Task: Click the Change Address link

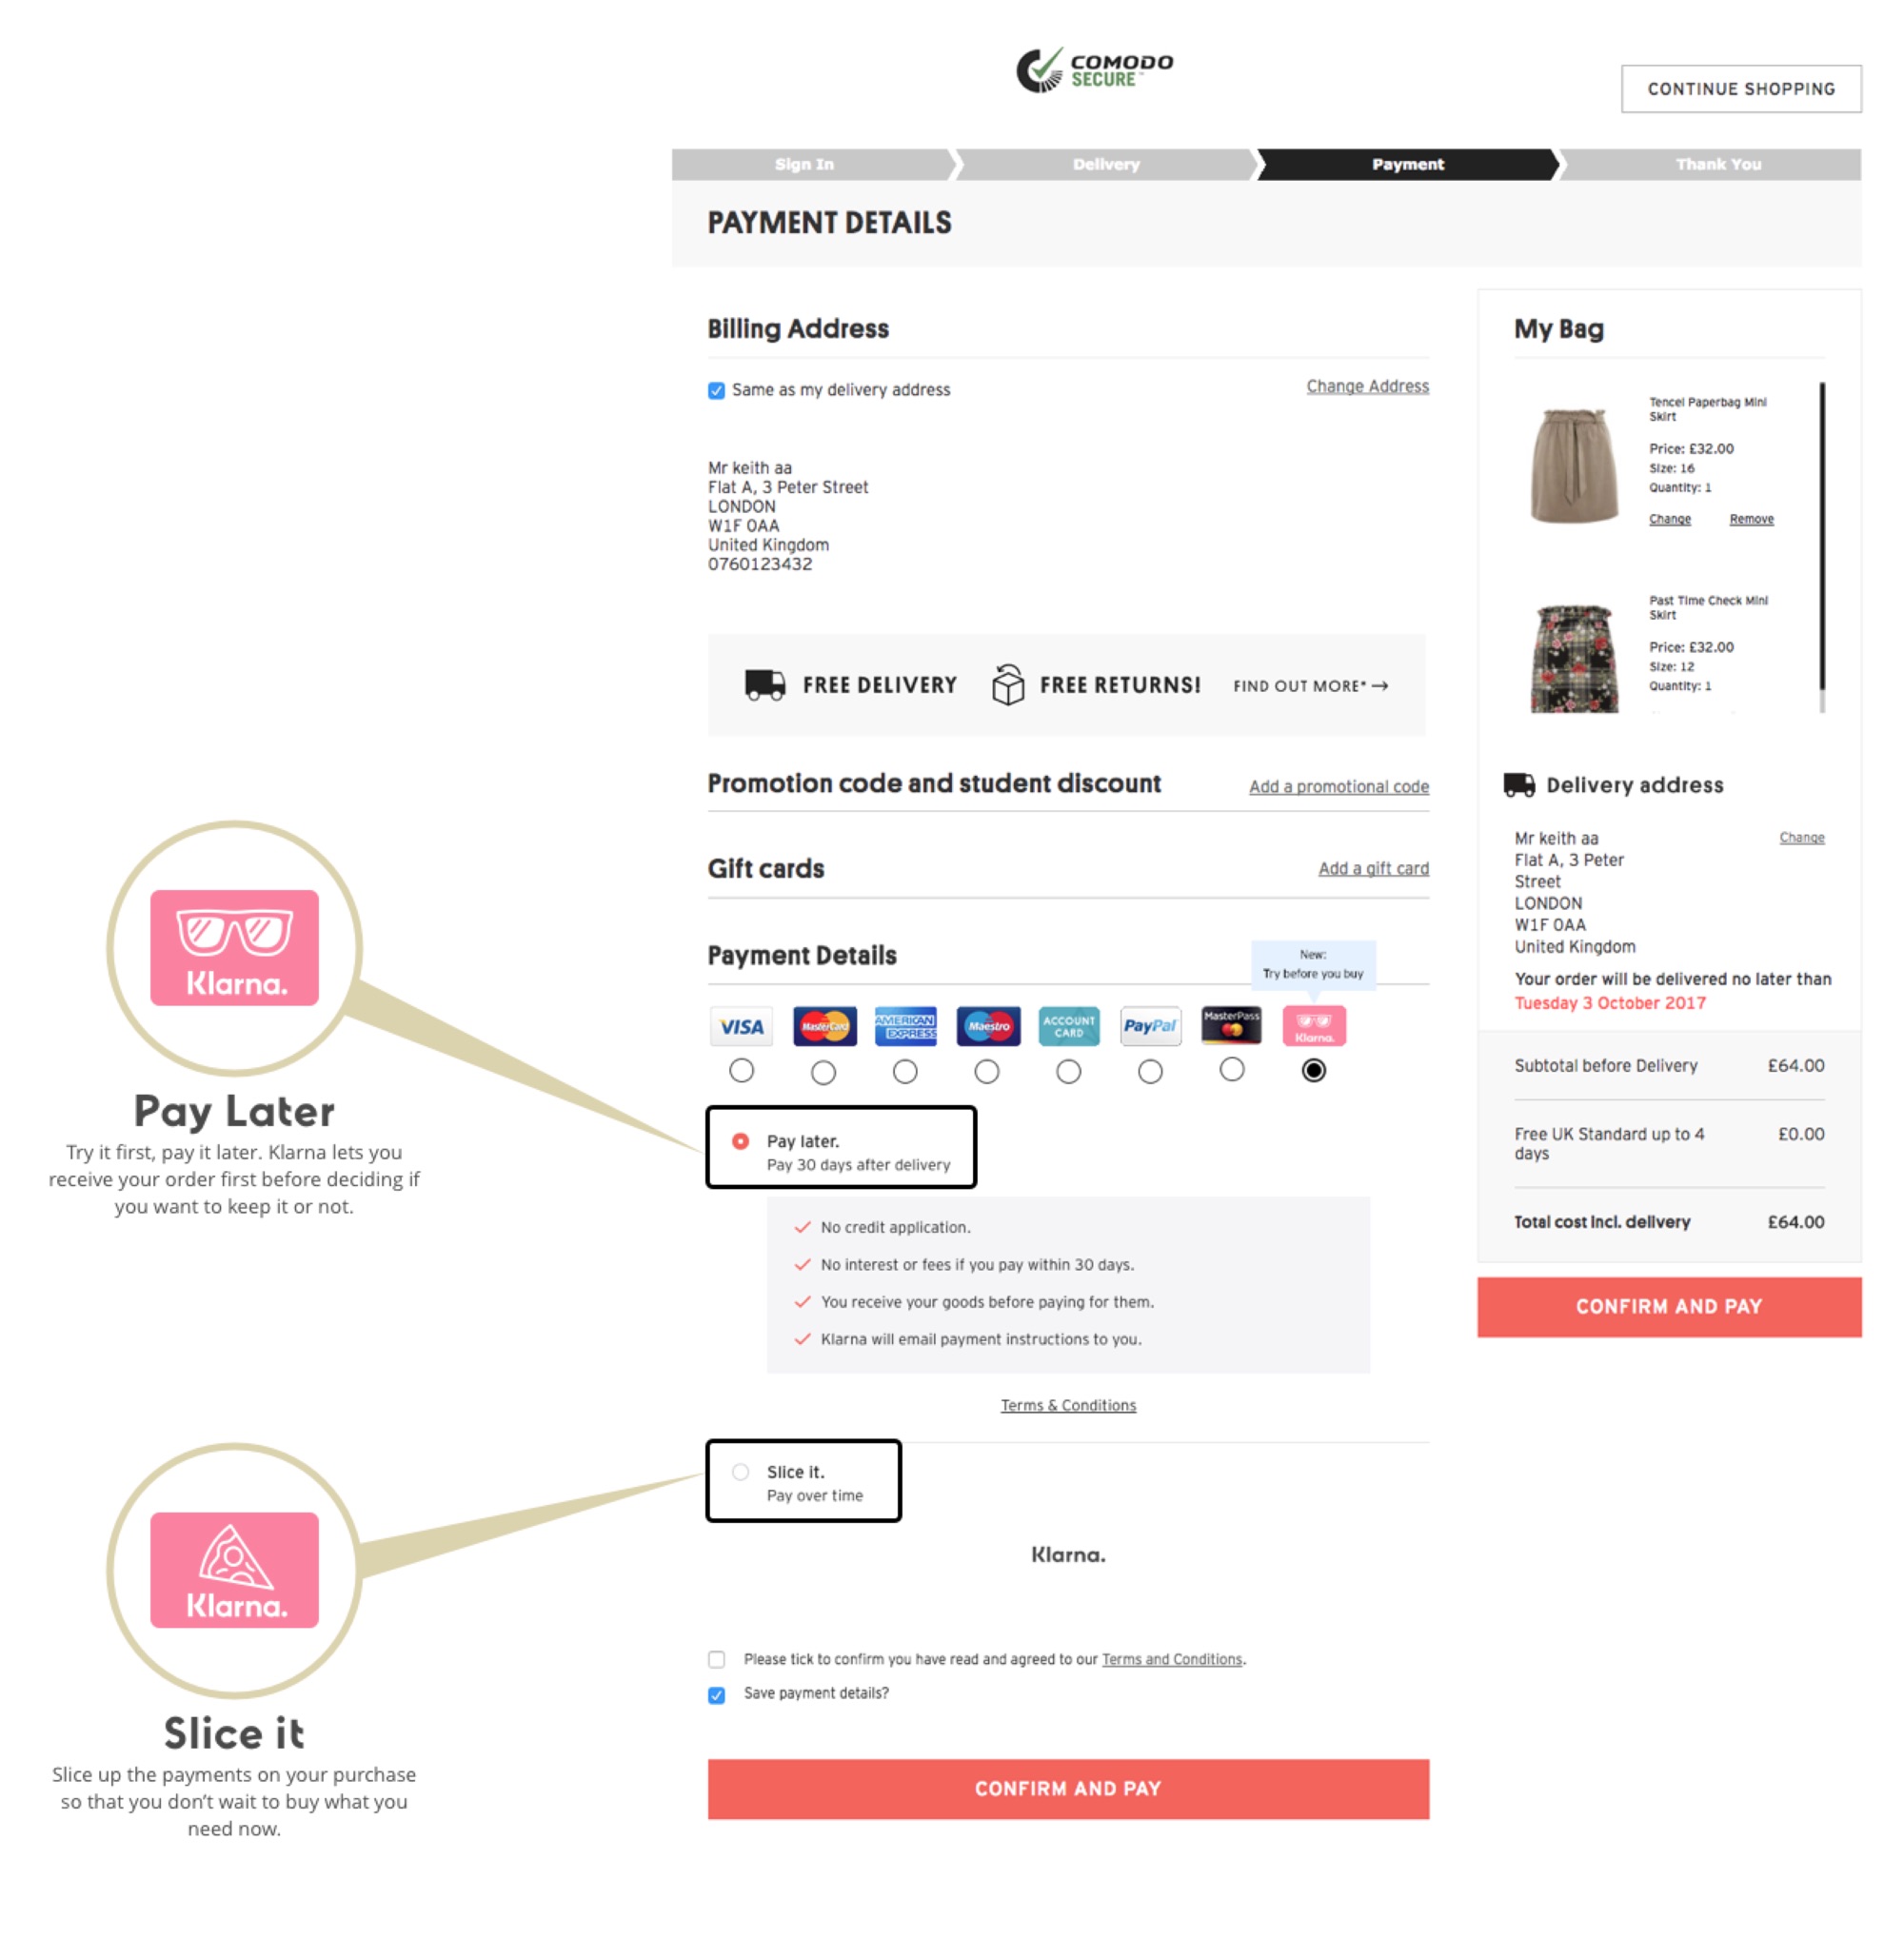Action: click(1367, 388)
